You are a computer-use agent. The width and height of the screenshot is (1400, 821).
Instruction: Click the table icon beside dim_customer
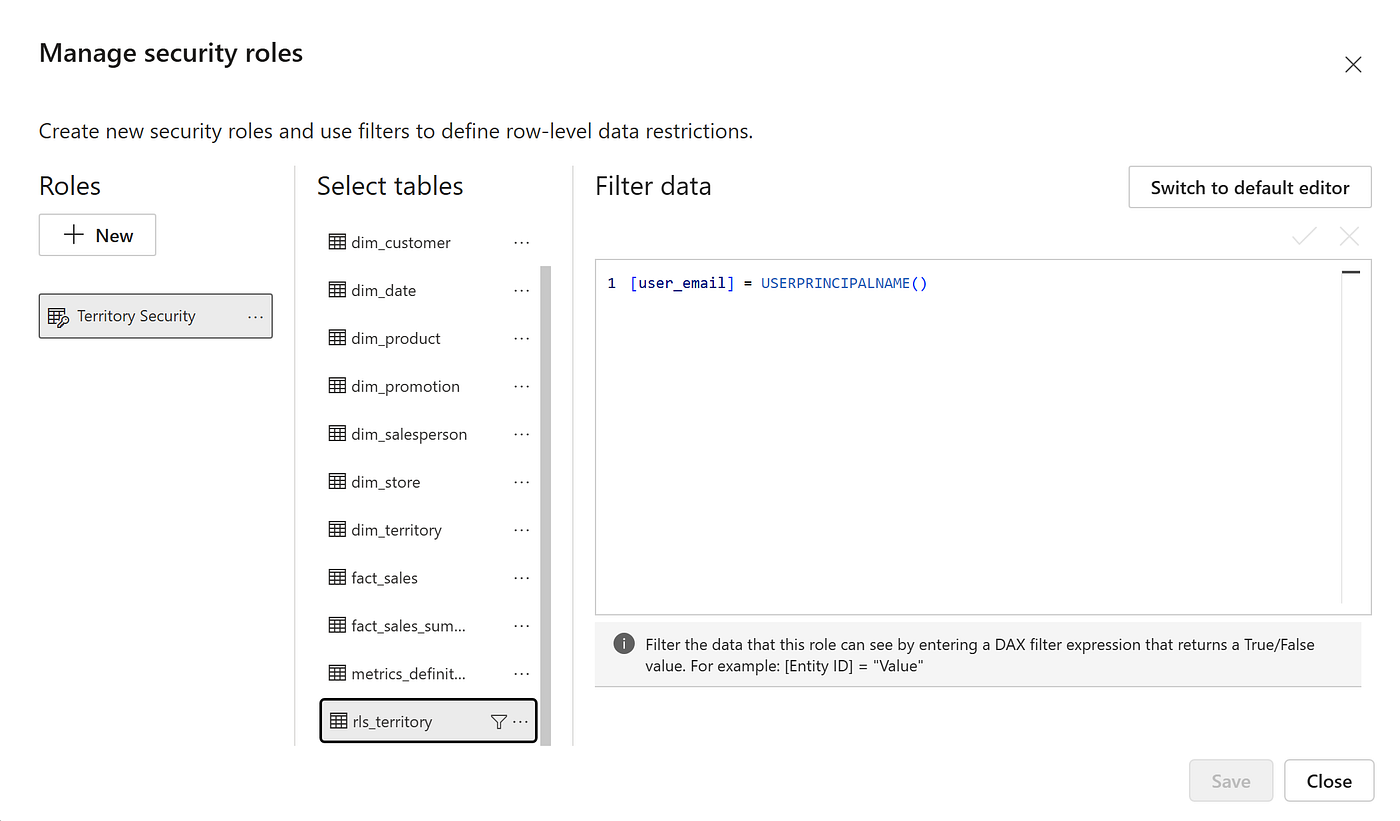point(337,242)
